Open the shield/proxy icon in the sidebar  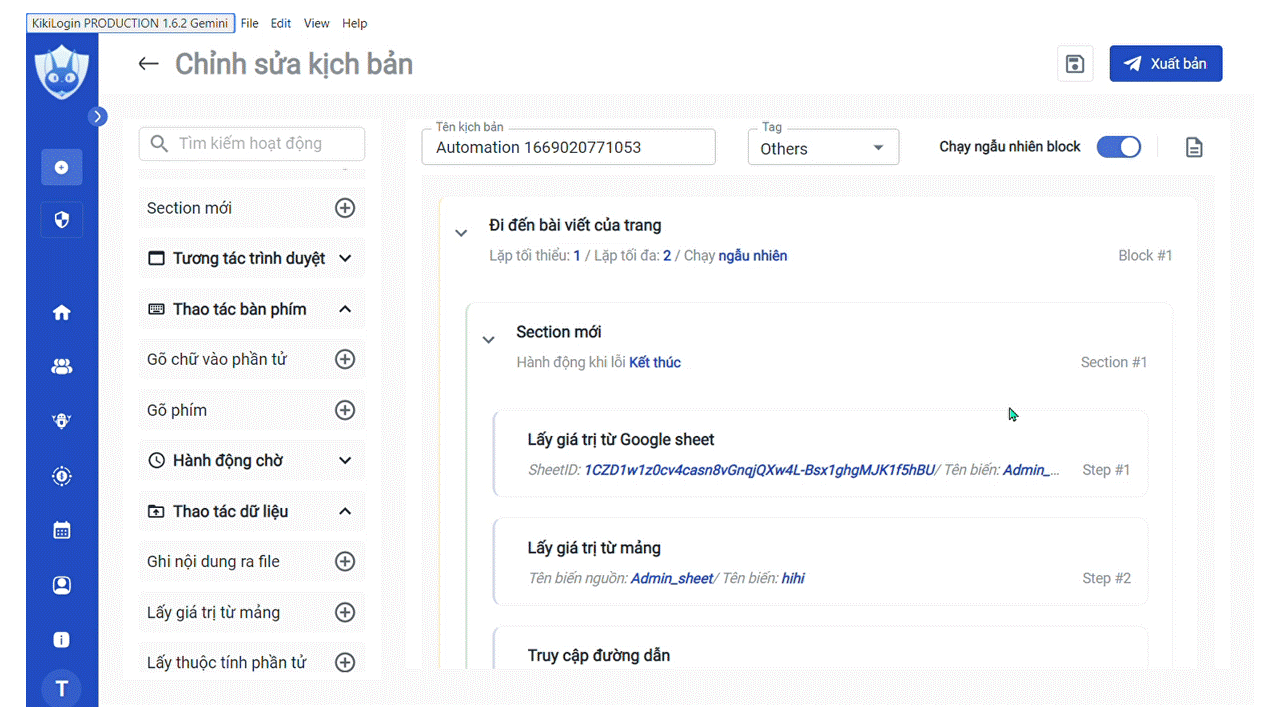click(x=61, y=219)
